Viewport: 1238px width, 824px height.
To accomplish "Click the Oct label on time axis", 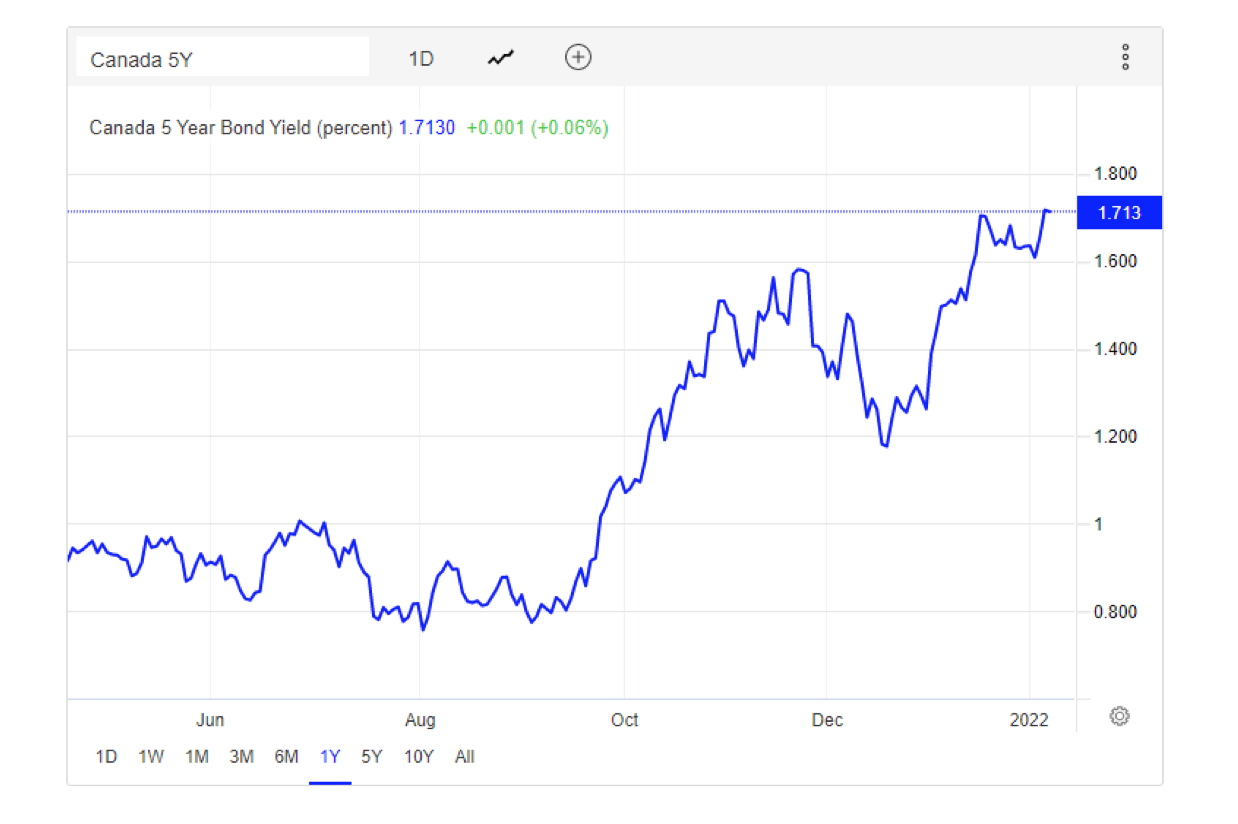I will pyautogui.click(x=625, y=720).
